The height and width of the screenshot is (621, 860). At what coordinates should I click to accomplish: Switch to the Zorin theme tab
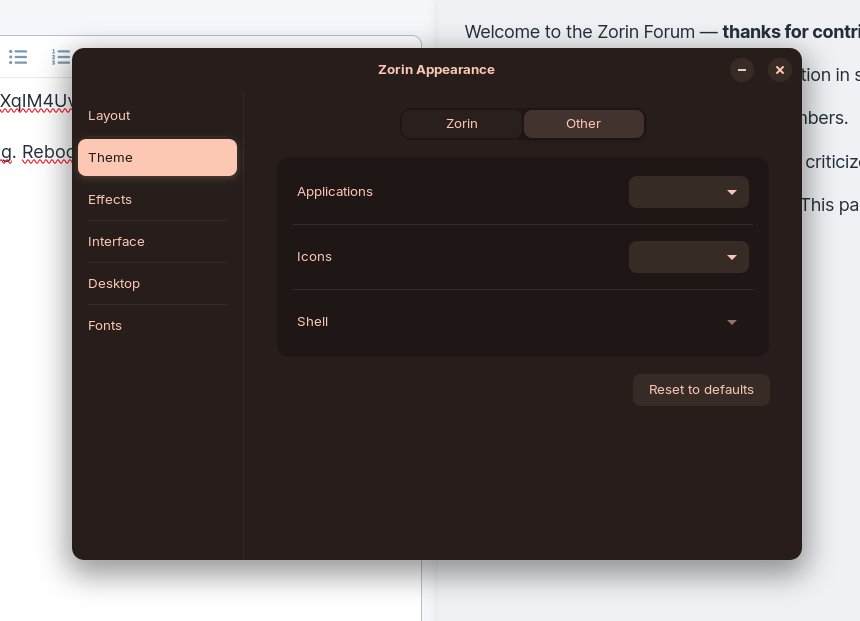pos(462,124)
